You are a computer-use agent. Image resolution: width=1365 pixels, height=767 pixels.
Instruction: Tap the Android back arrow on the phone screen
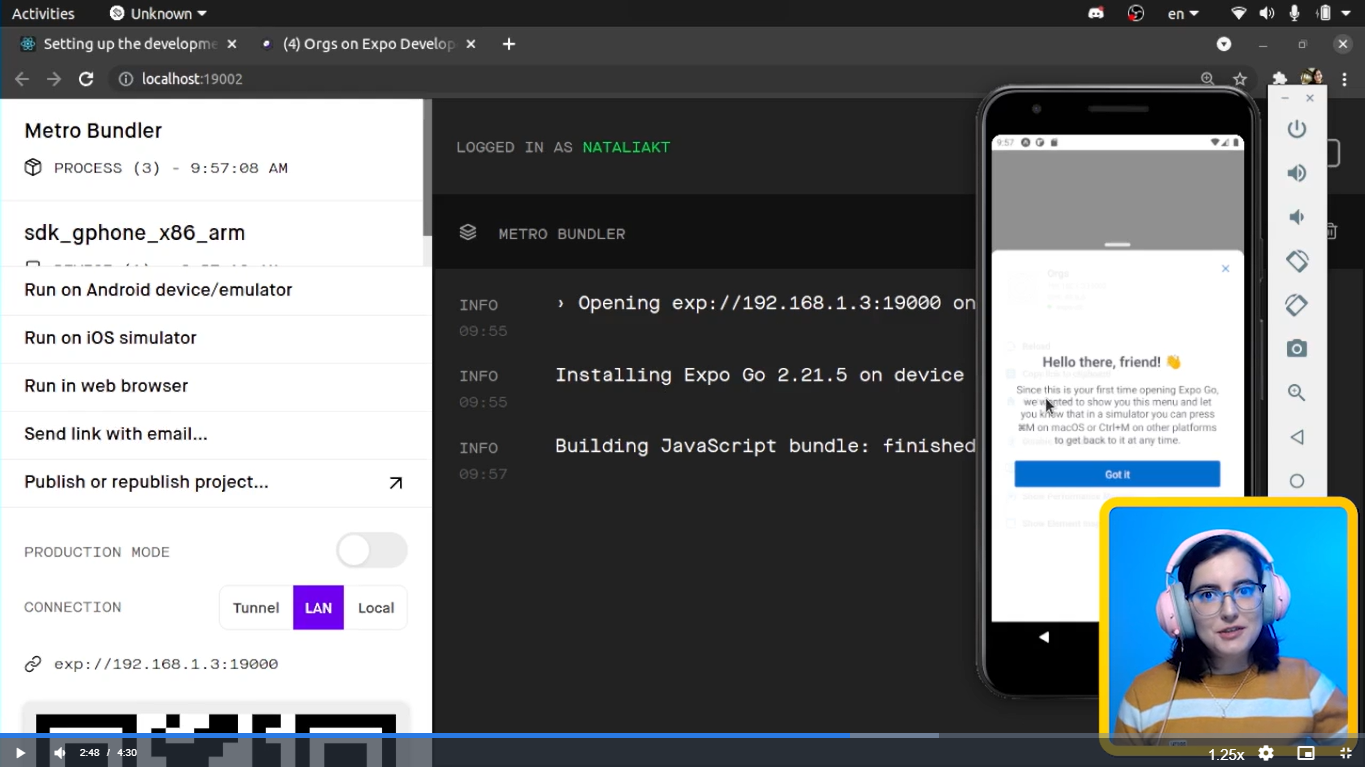[1044, 637]
